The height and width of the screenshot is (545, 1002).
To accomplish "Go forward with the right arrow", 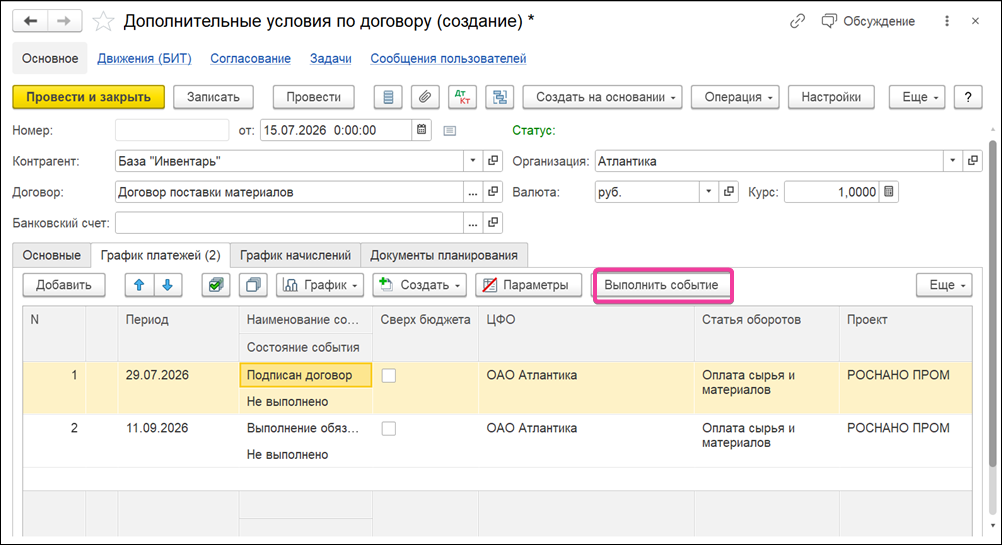I will (64, 21).
